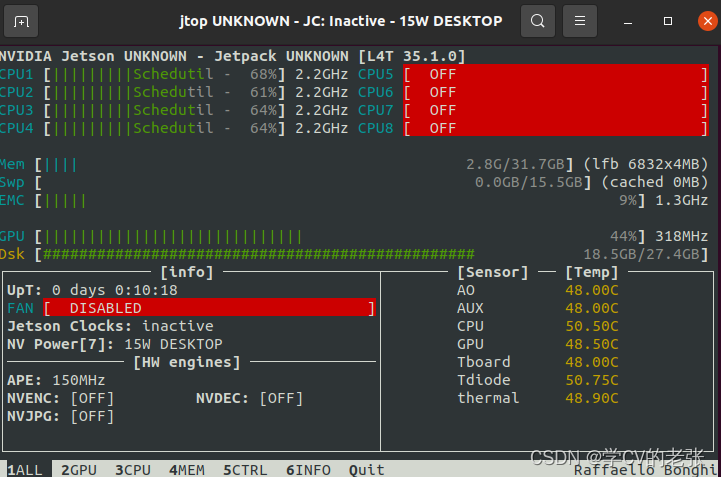Click the GPU 48.50C temperature

(x=592, y=344)
